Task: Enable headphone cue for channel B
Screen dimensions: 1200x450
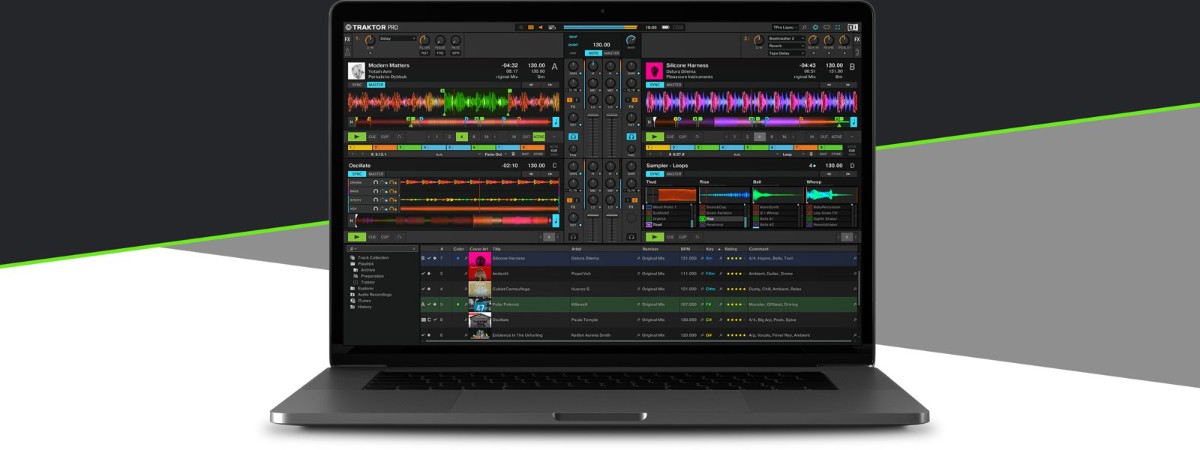Action: pyautogui.click(x=631, y=137)
